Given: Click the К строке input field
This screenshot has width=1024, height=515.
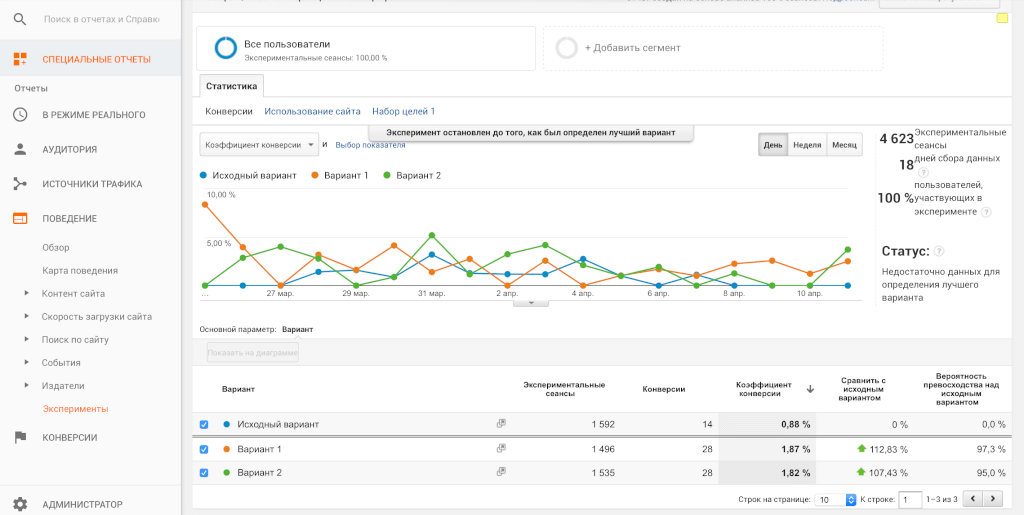Looking at the screenshot, I should pyautogui.click(x=909, y=499).
